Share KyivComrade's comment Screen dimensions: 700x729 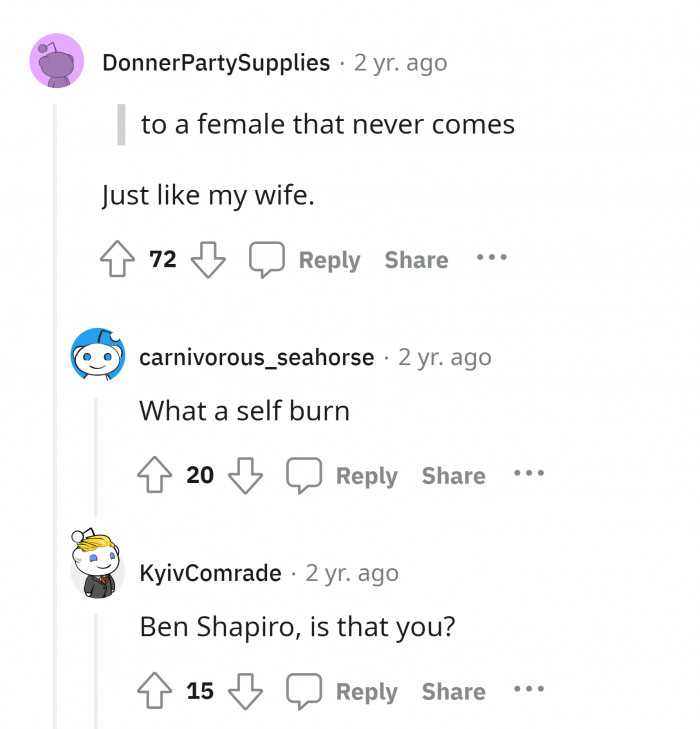[x=453, y=692]
